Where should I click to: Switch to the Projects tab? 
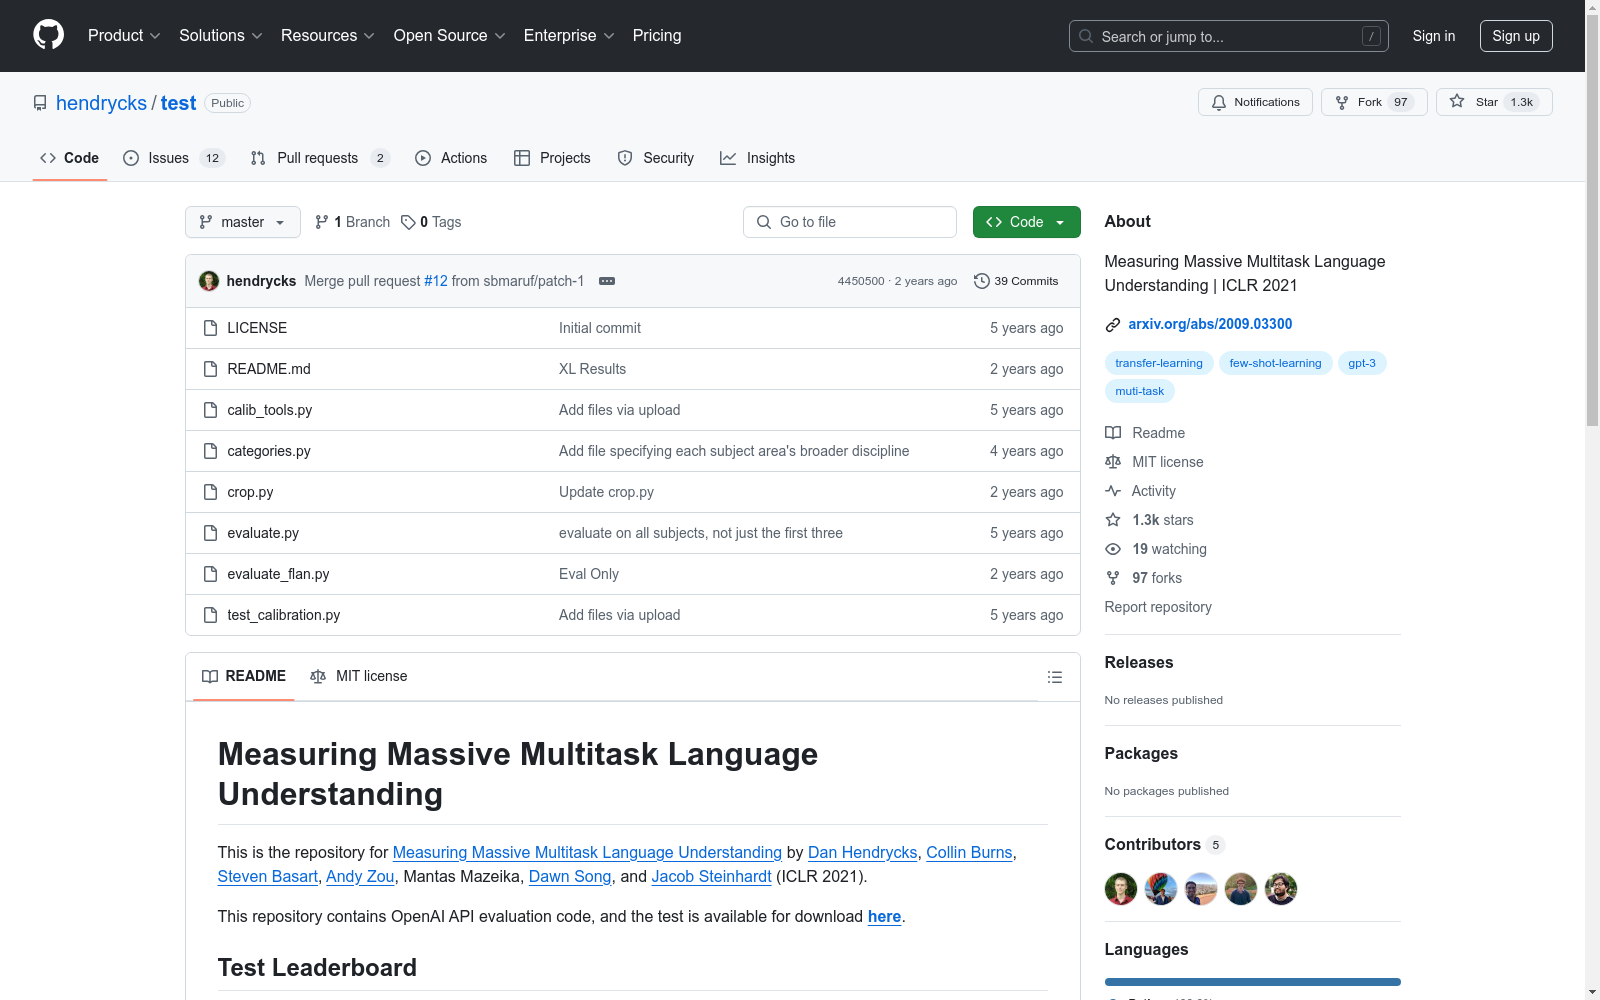coord(552,158)
